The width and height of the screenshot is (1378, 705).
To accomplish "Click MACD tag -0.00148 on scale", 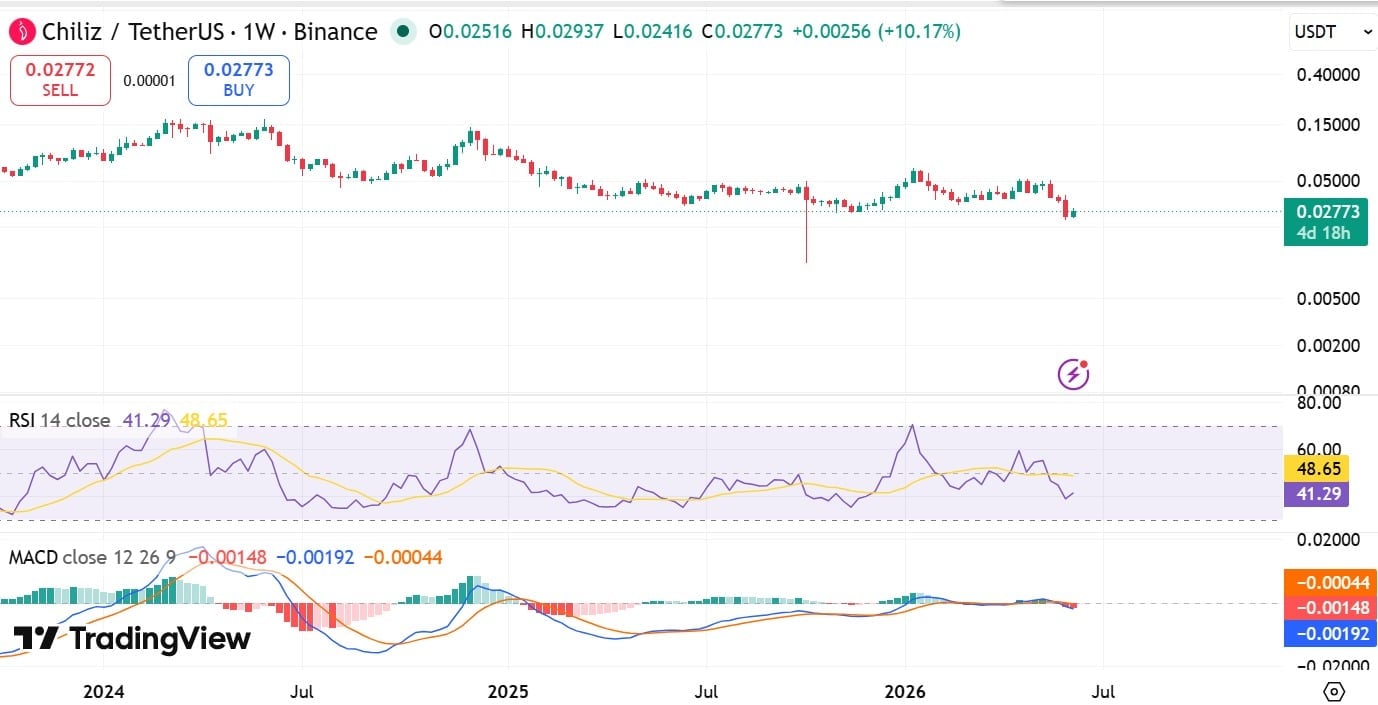I will 1329,608.
